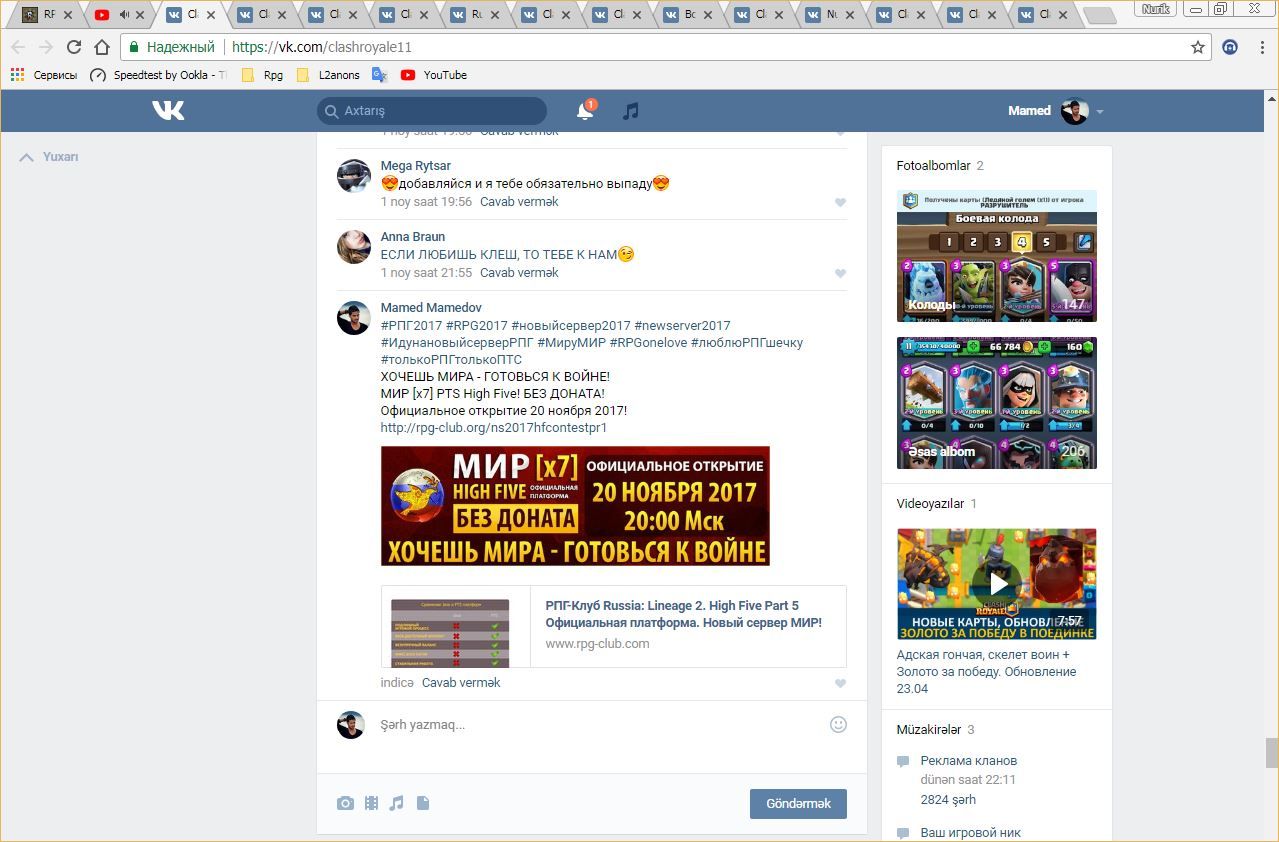Open the YouTube bookmark
The width and height of the screenshot is (1279, 842).
tap(434, 75)
